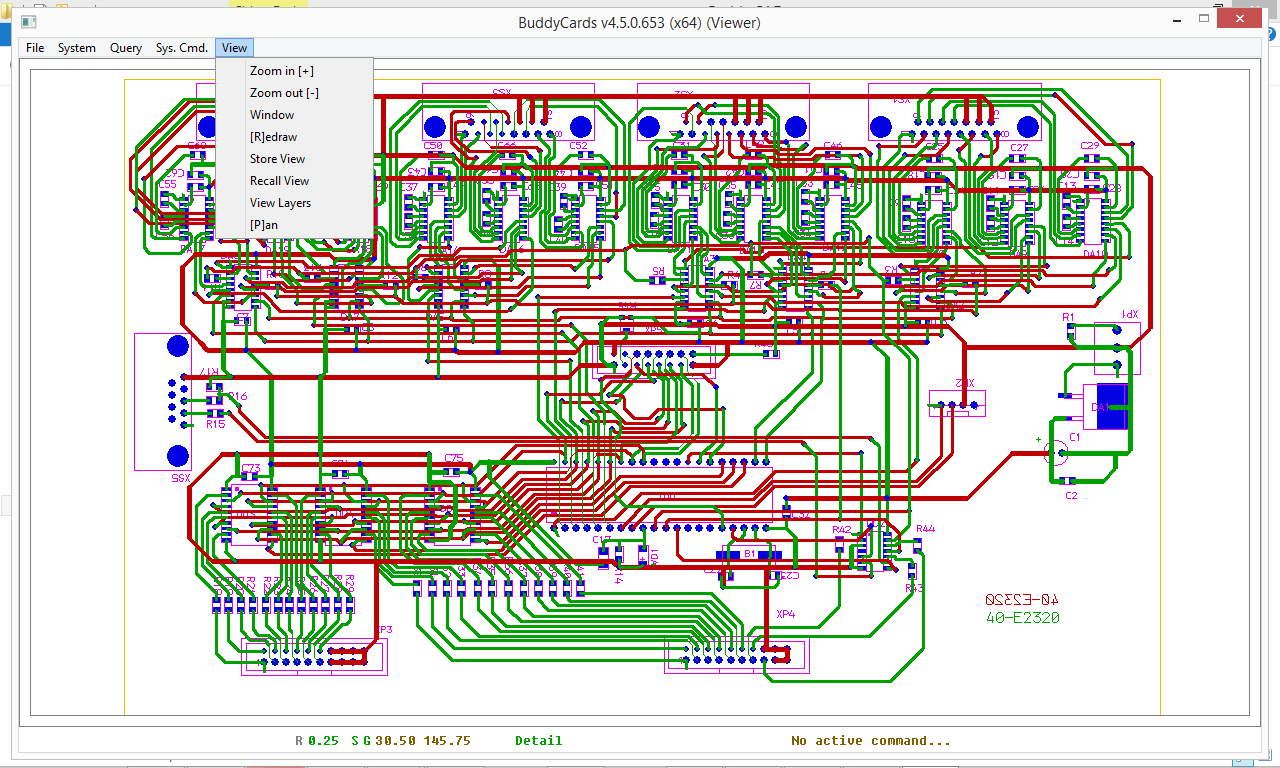
Task: Choose Recall View from the menu
Action: 279,181
